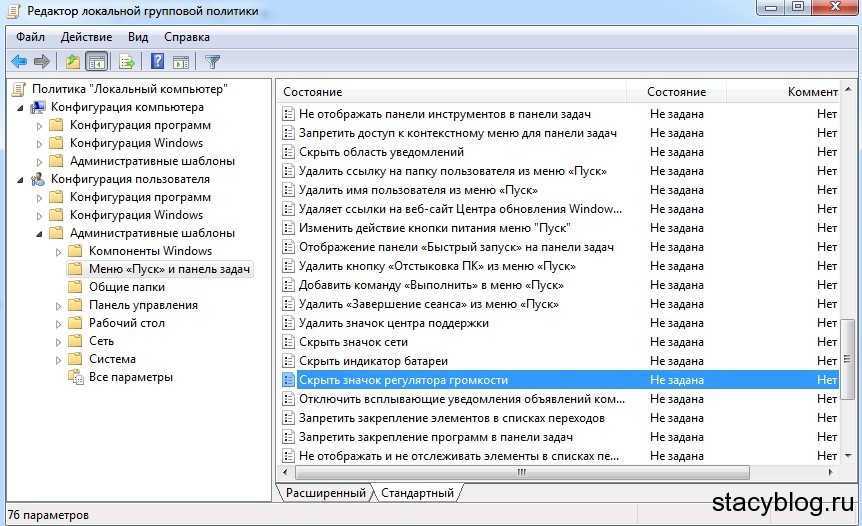
Task: Select policy Скрыть индикатор батареи
Action: tap(373, 361)
